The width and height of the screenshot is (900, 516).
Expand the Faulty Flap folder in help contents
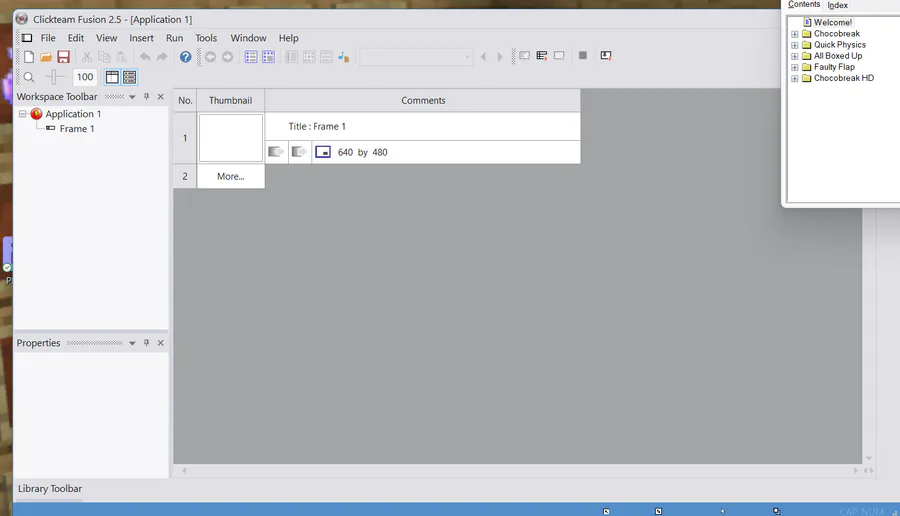tap(795, 67)
